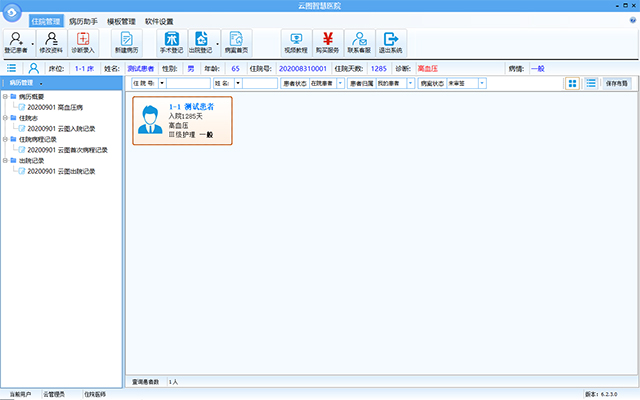Click the 保存布局 button

coord(617,83)
